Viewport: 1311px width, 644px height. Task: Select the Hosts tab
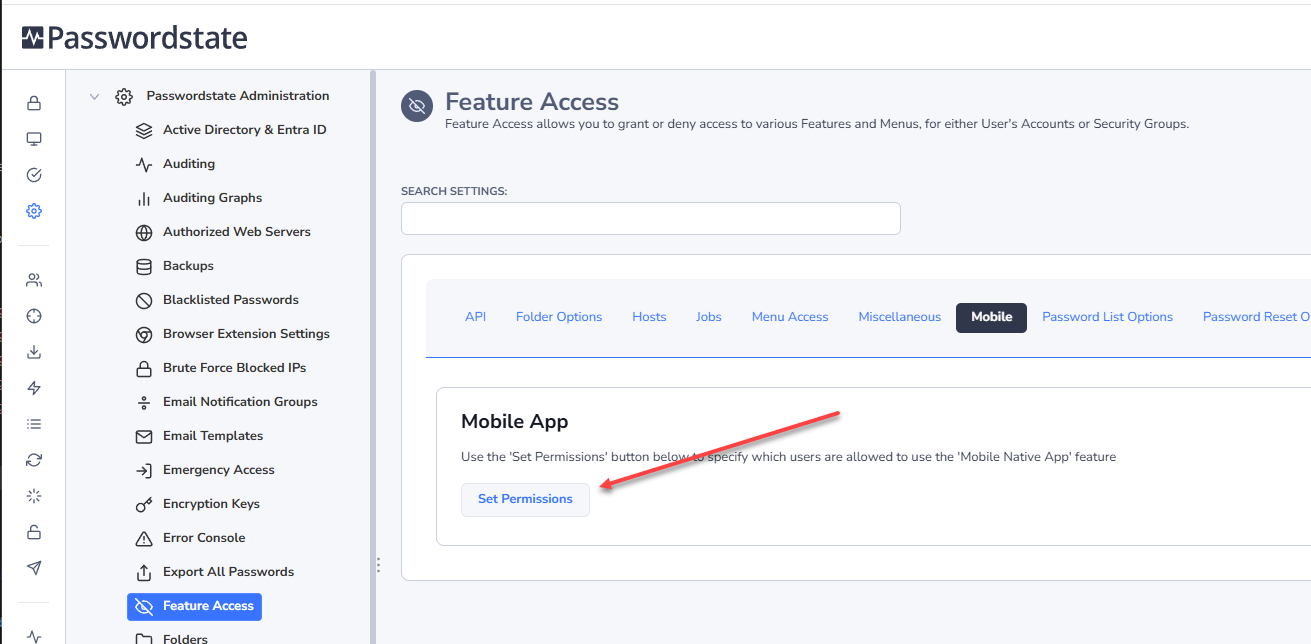(649, 317)
